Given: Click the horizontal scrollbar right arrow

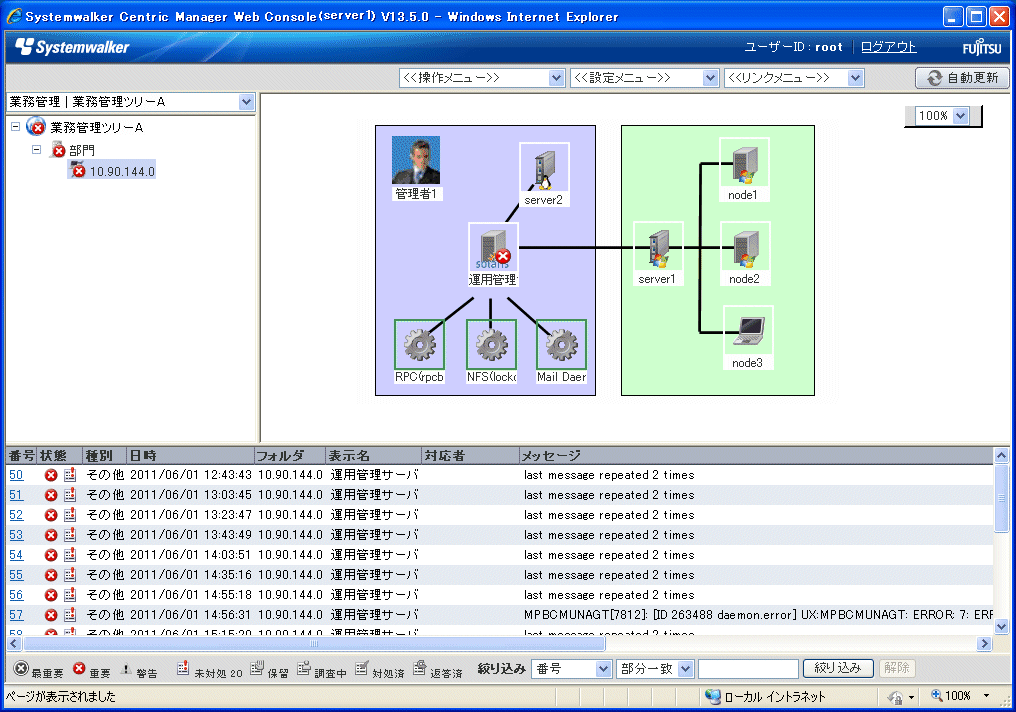Looking at the screenshot, I should 985,643.
